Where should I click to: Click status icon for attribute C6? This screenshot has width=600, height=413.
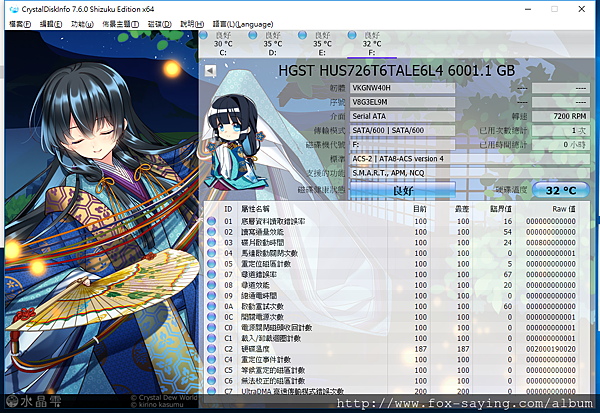[x=211, y=381]
